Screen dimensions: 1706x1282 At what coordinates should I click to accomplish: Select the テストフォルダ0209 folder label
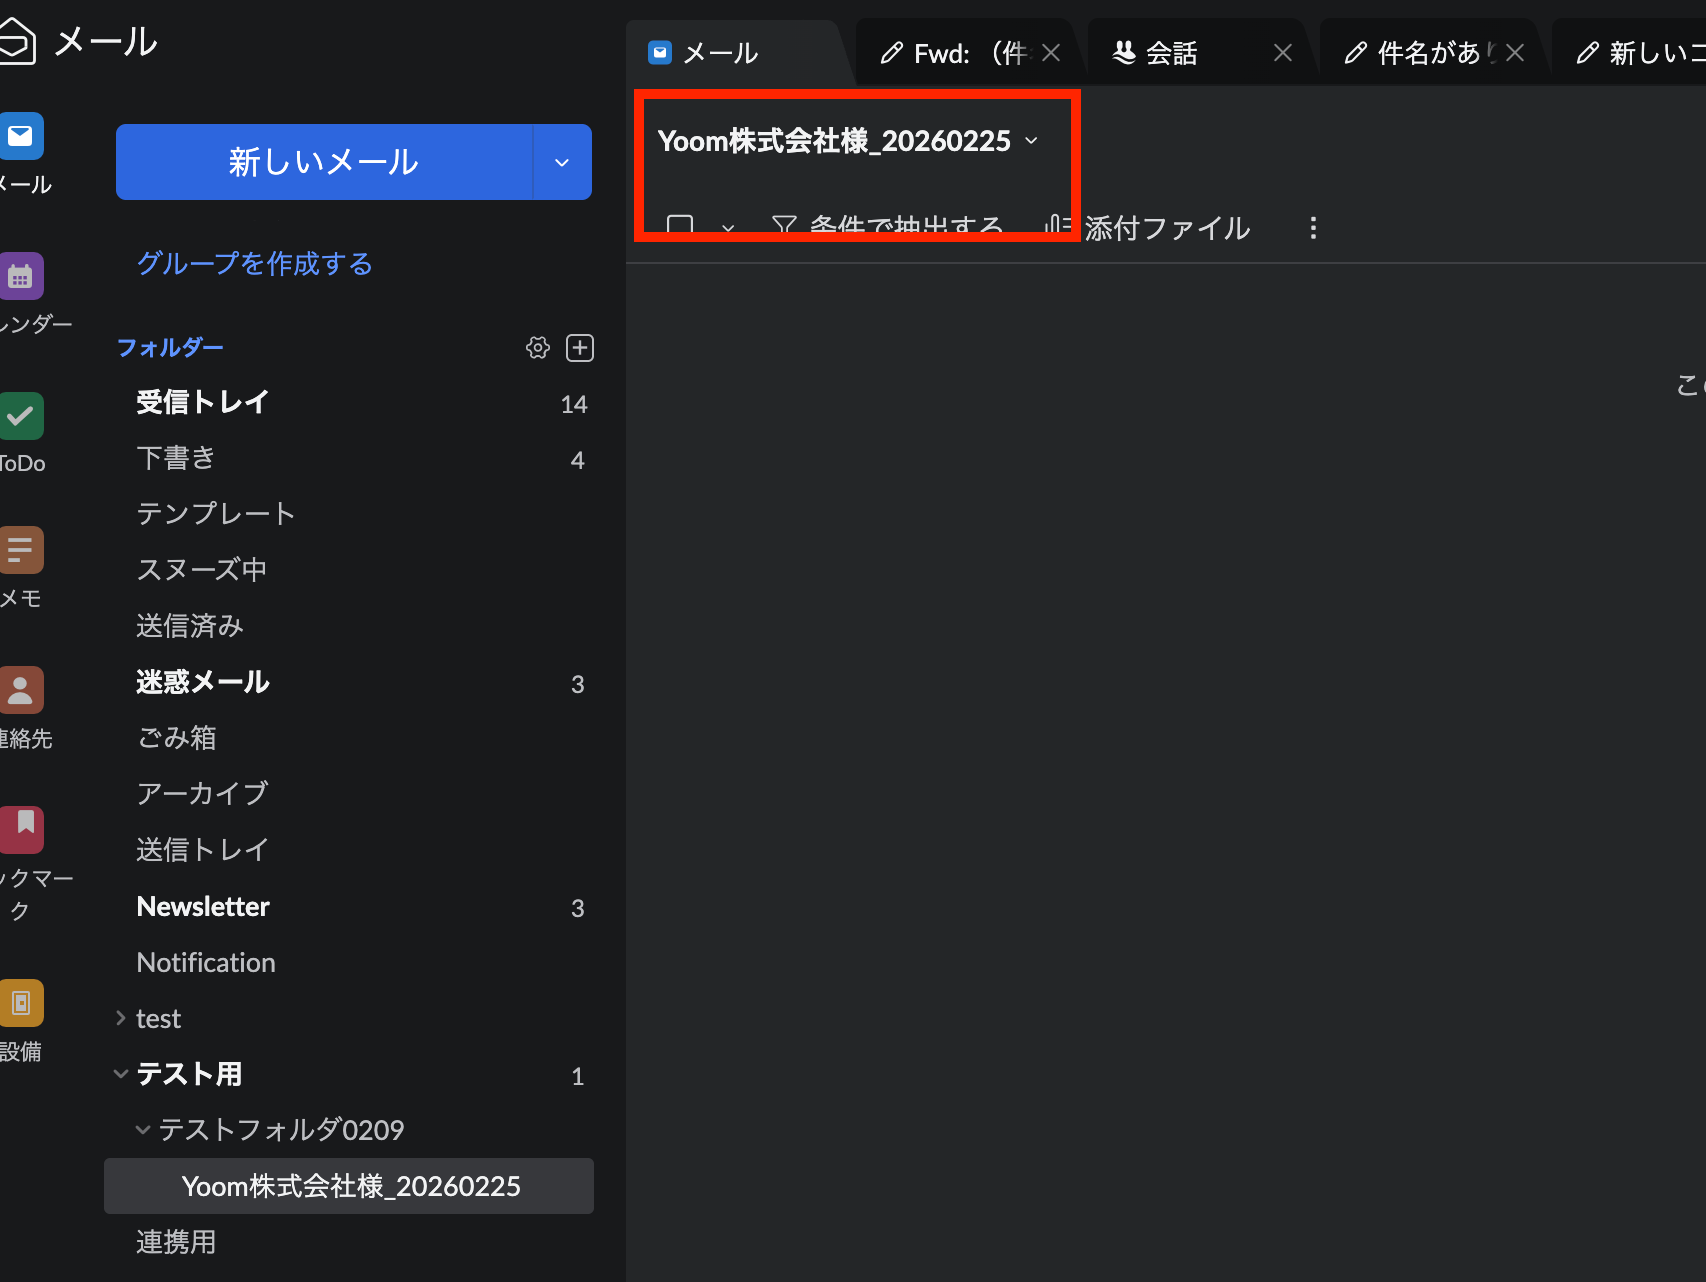281,1130
